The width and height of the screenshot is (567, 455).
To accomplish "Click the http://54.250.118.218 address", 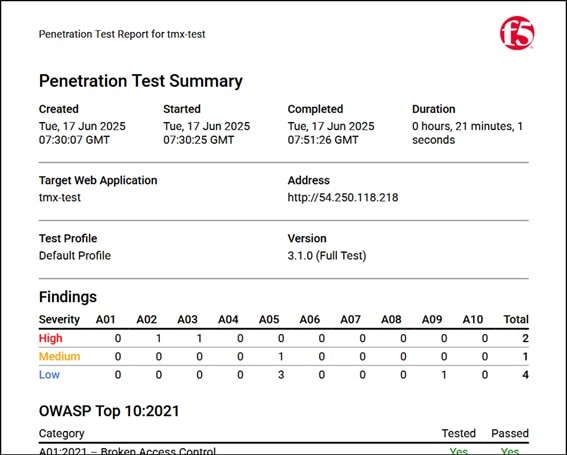I will [x=343, y=197].
